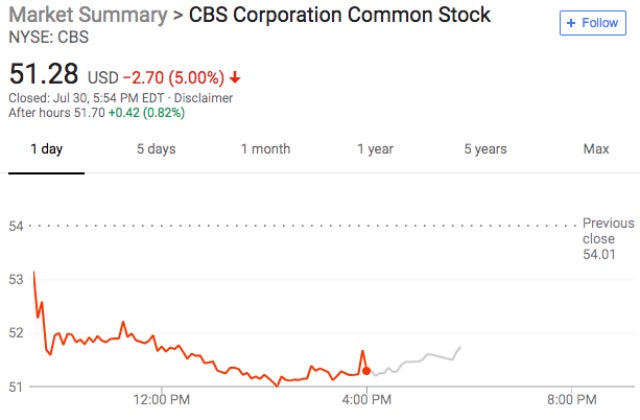Switch to the 5 days tab
The height and width of the screenshot is (420, 640).
point(156,149)
